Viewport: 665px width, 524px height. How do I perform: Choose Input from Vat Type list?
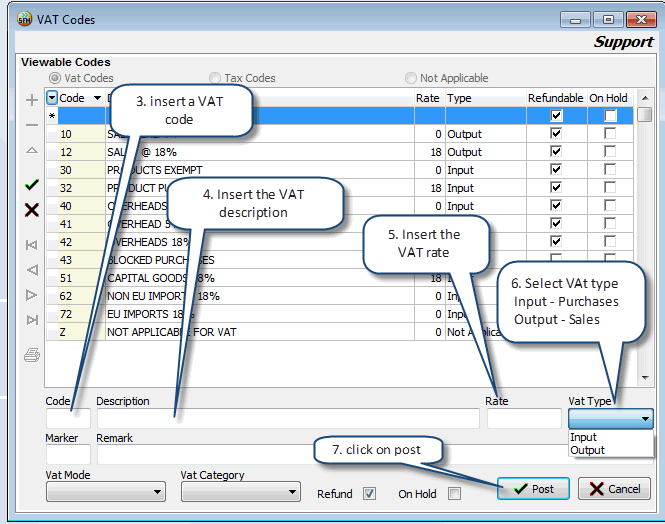[584, 437]
